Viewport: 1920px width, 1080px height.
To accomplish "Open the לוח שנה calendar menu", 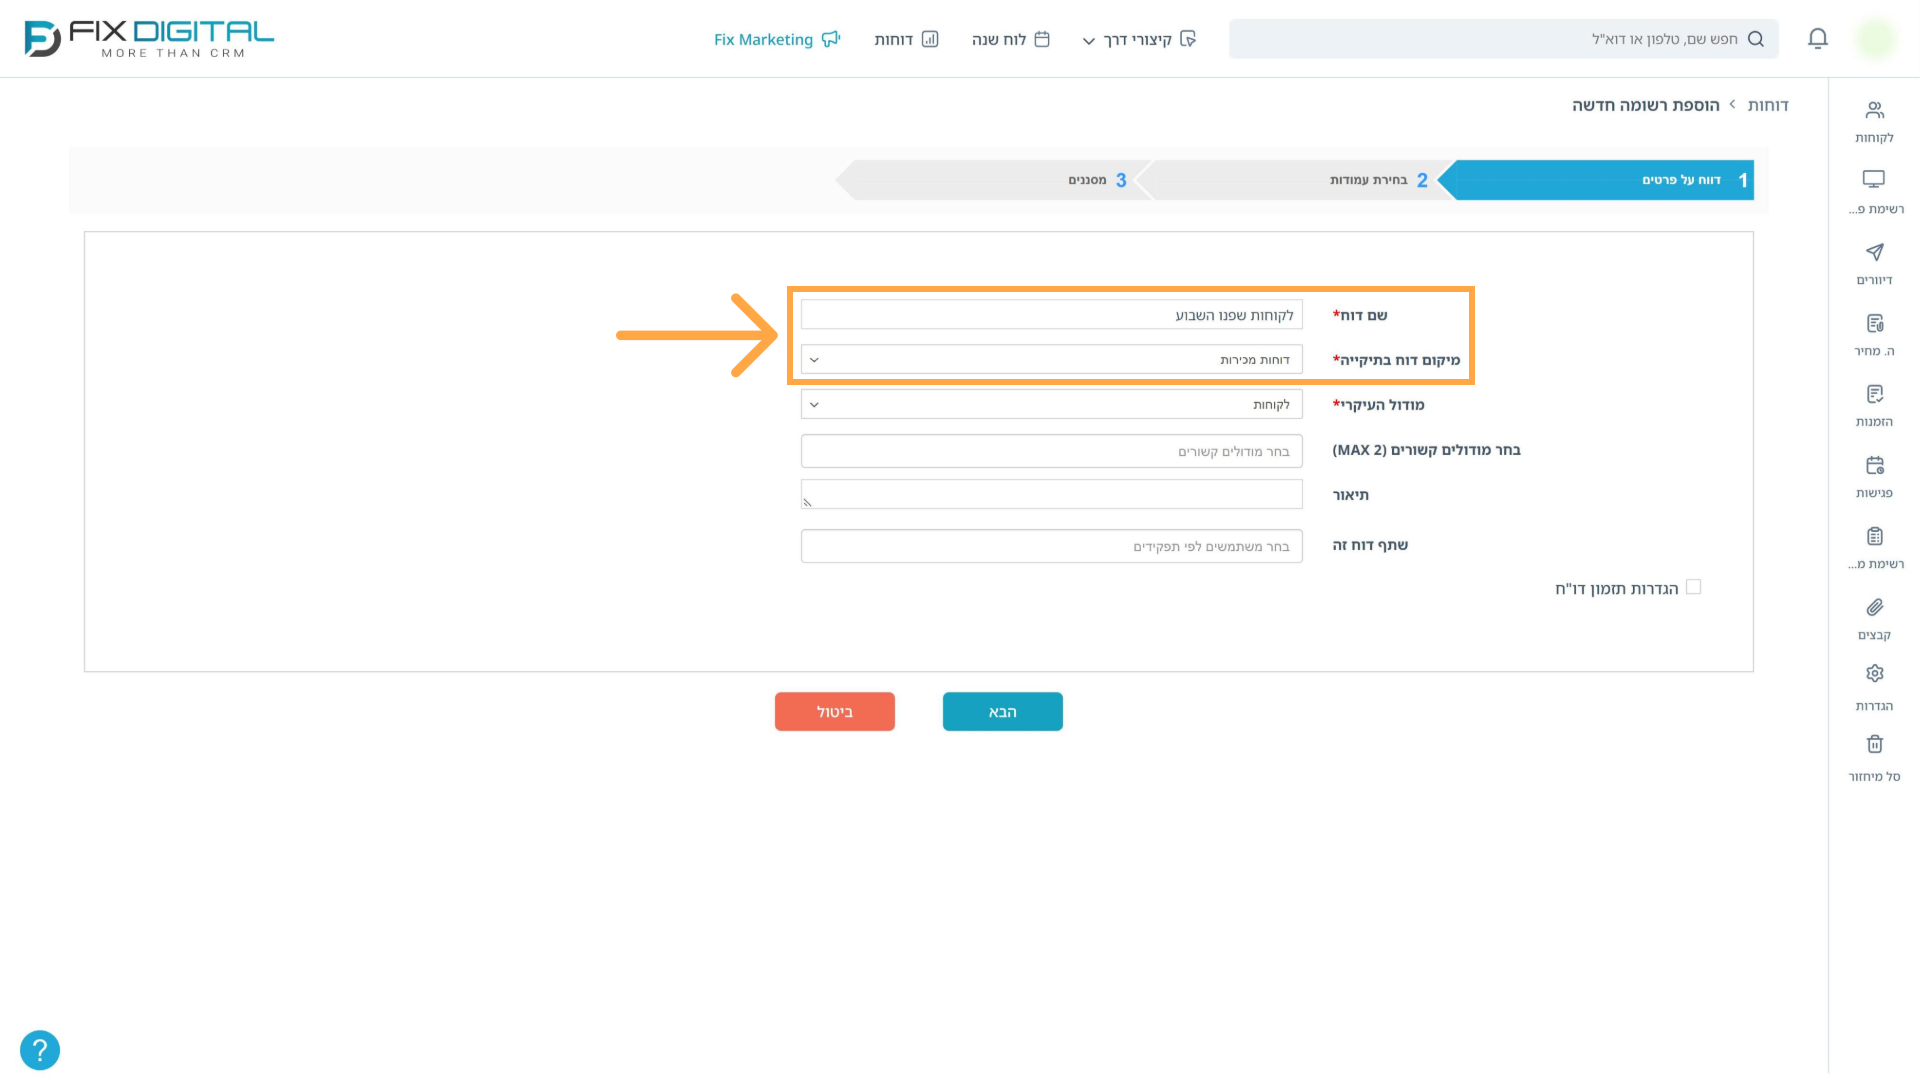I will 1010,39.
